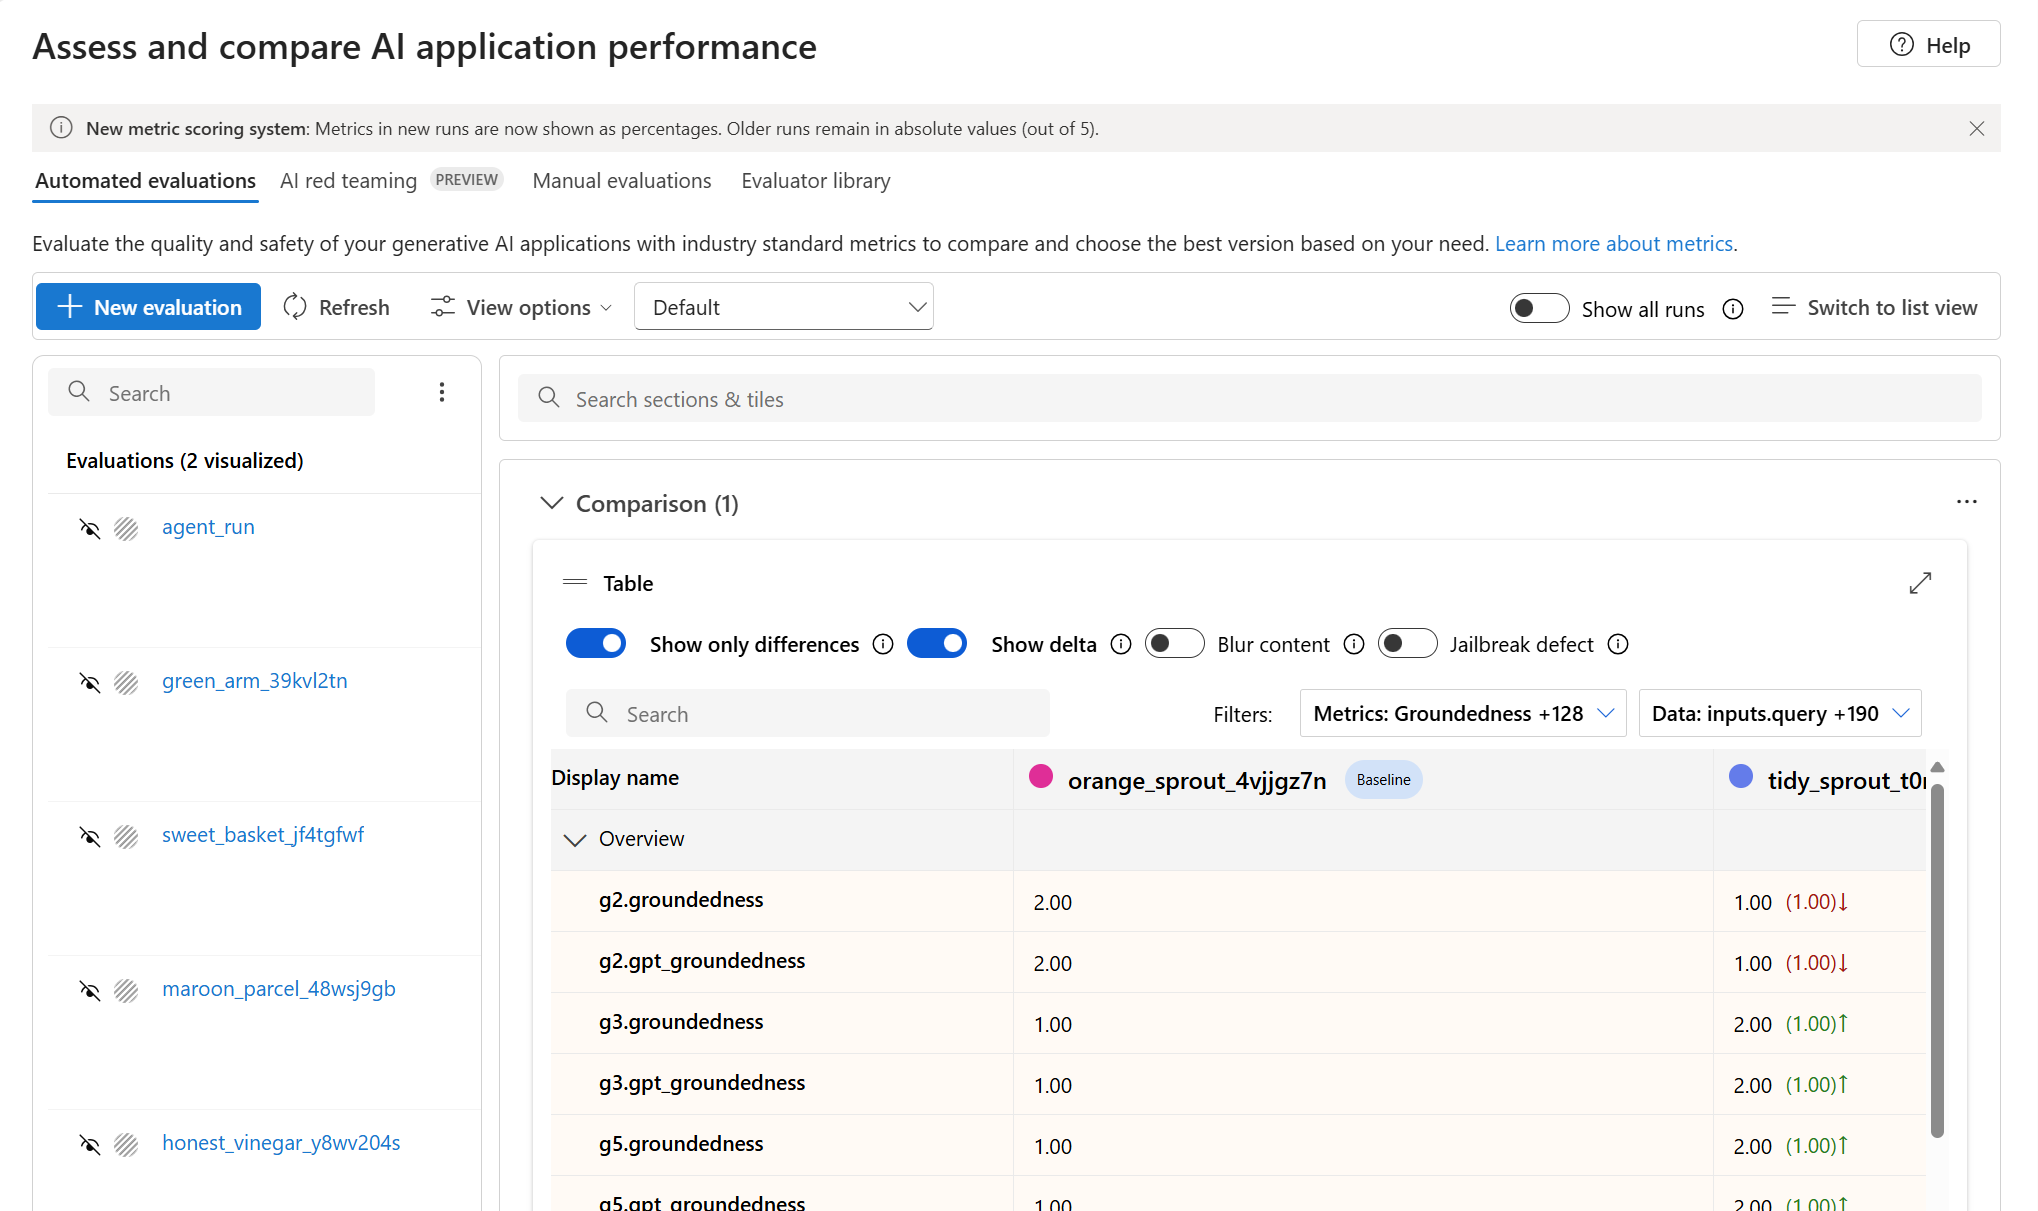The height and width of the screenshot is (1211, 2038).
Task: Open the Learn more about metrics link
Action: 1614,243
